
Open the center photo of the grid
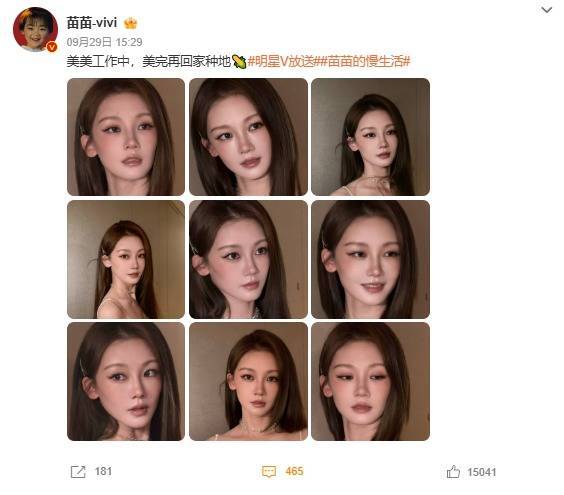coord(248,259)
